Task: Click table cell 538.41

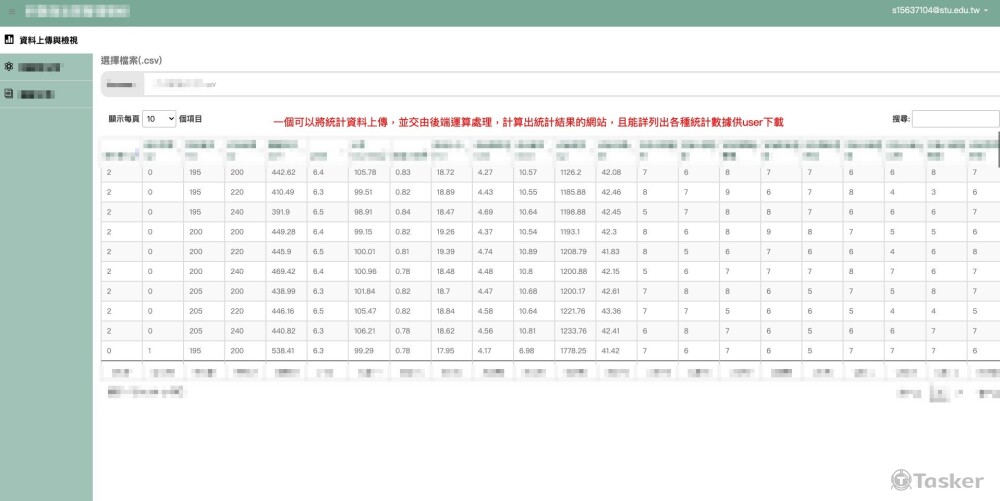Action: [x=286, y=351]
